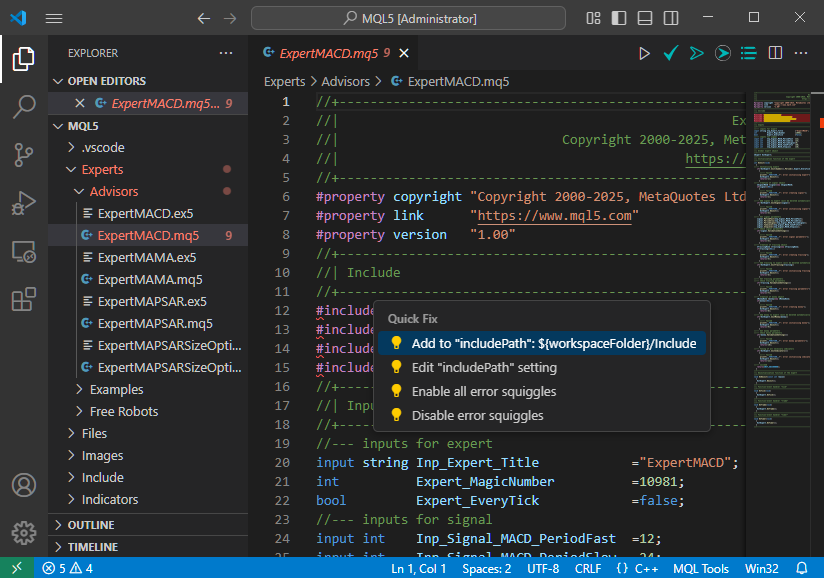Click Ln 1, Col 1 status item
Screen dimensions: 824x578
pyautogui.click(x=418, y=569)
